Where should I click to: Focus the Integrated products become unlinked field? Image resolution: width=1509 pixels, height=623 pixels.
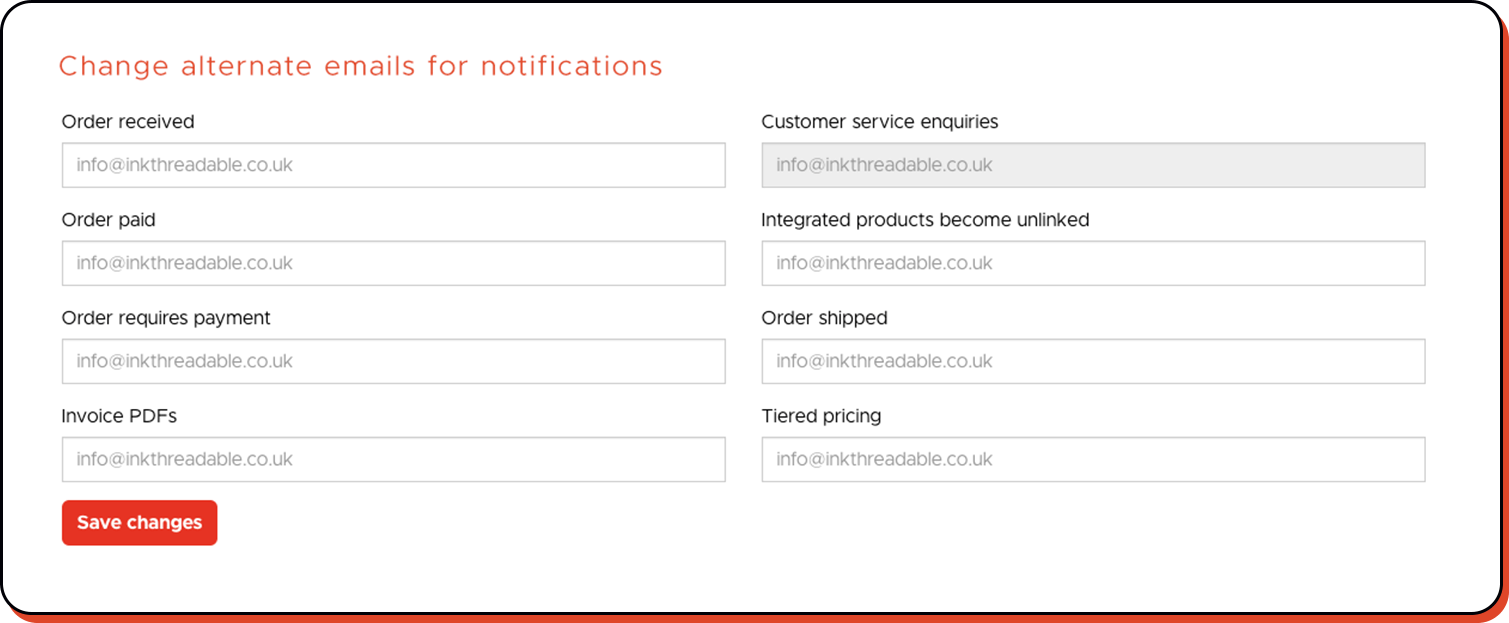coord(1093,263)
